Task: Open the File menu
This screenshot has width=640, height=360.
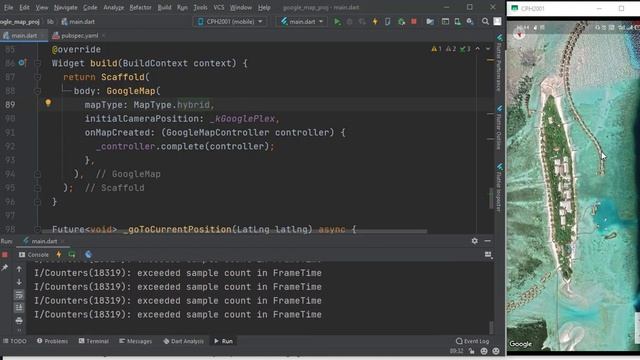Action: (x=8, y=7)
